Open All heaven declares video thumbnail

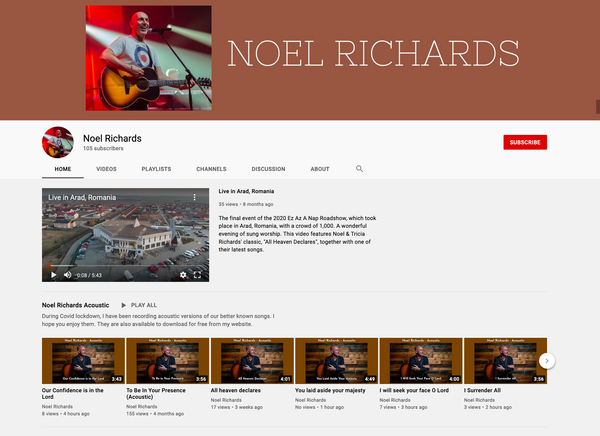252,361
